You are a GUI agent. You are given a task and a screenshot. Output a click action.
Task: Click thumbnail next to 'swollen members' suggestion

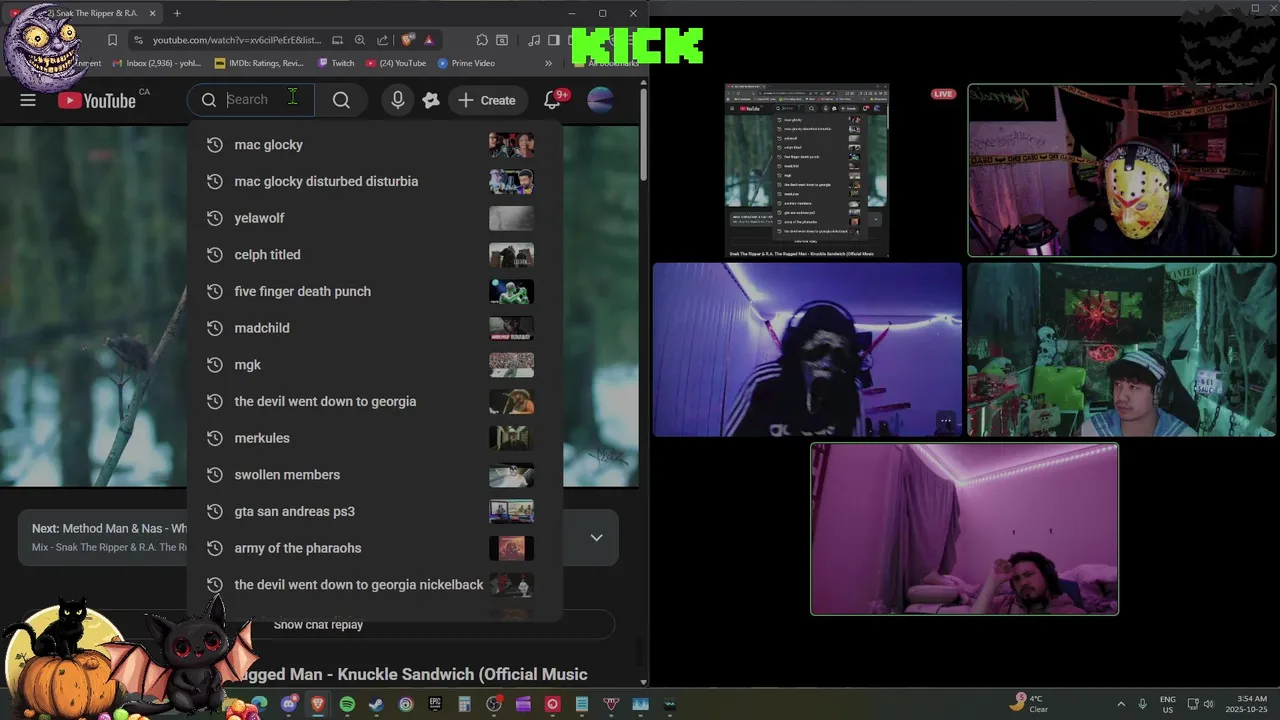point(511,475)
